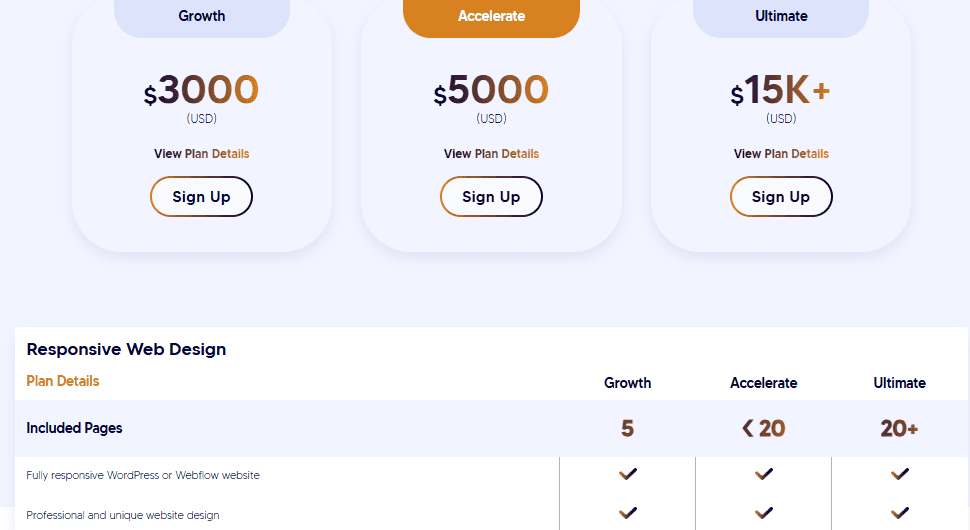Click Growth checkmark for unique website design
This screenshot has height=530, width=970.
coord(628,513)
